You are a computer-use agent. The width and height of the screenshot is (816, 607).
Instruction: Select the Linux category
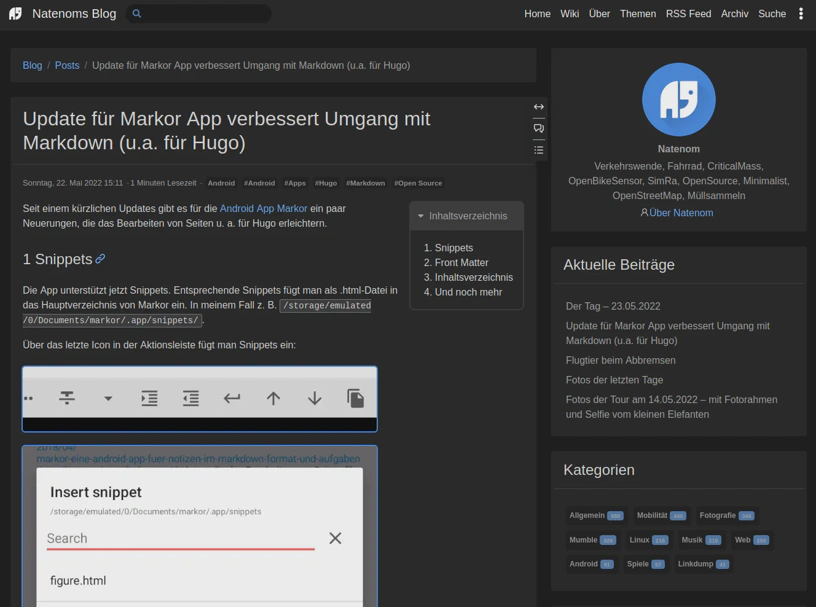point(648,540)
